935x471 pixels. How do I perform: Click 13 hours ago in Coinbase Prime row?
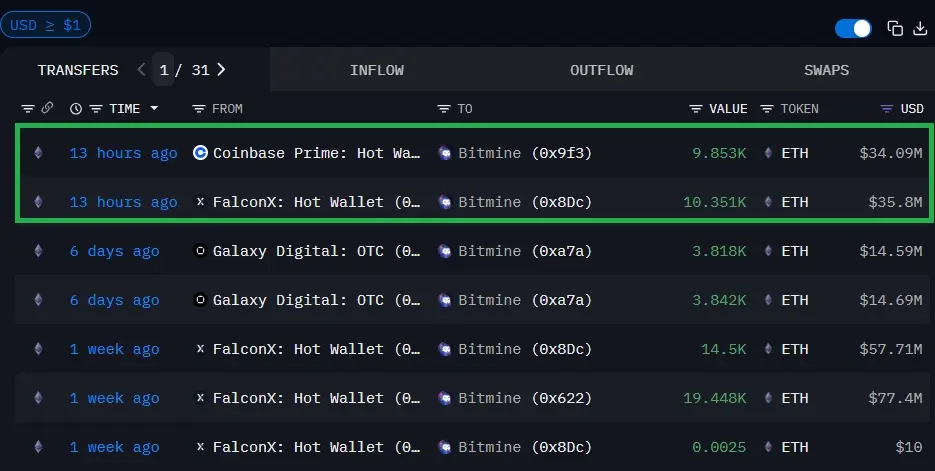(x=123, y=153)
